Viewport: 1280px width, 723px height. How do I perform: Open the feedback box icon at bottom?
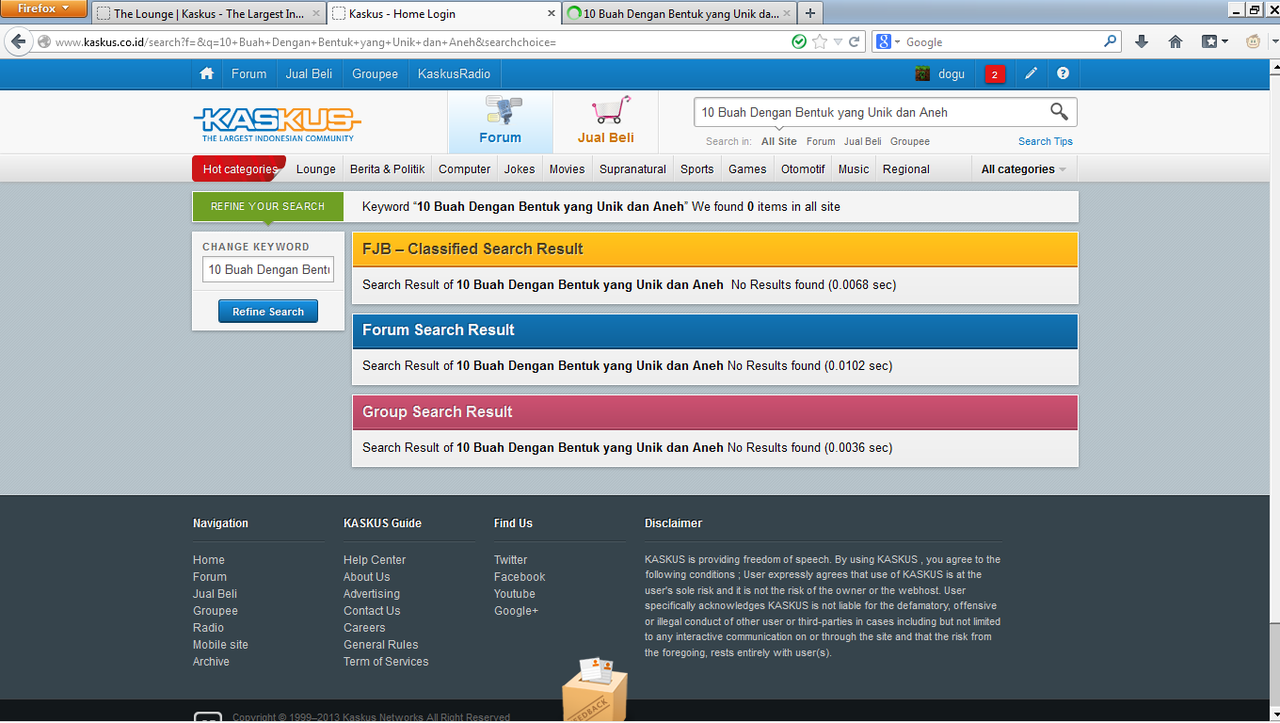pos(595,688)
